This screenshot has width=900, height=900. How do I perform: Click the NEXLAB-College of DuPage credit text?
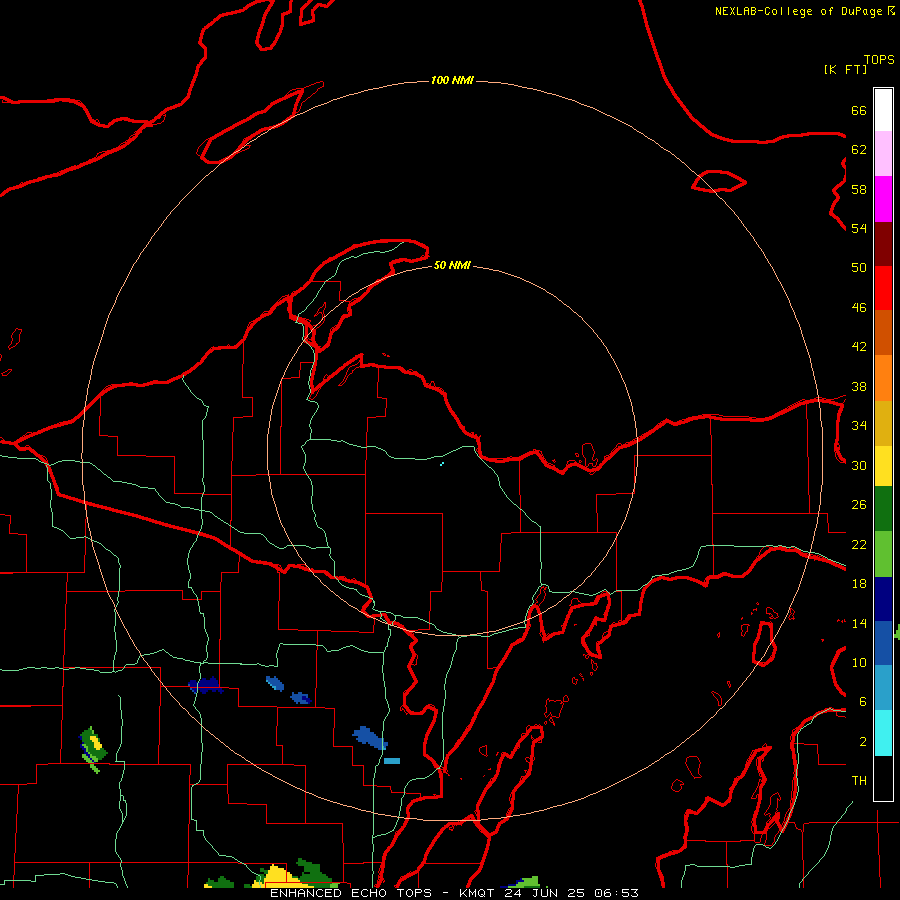pos(798,11)
